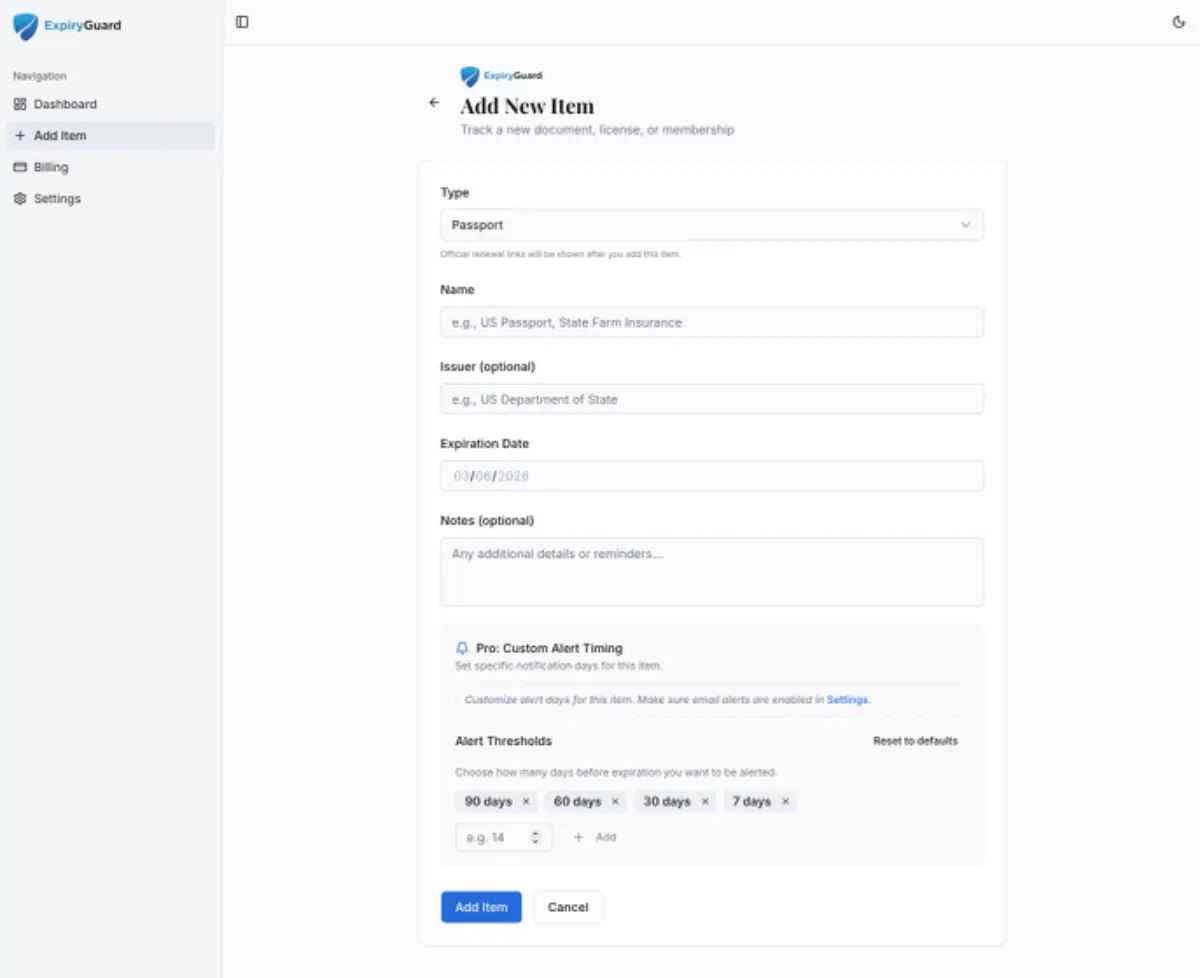Image resolution: width=1200 pixels, height=978 pixels.
Task: Click the Notes optional text area
Action: [712, 572]
